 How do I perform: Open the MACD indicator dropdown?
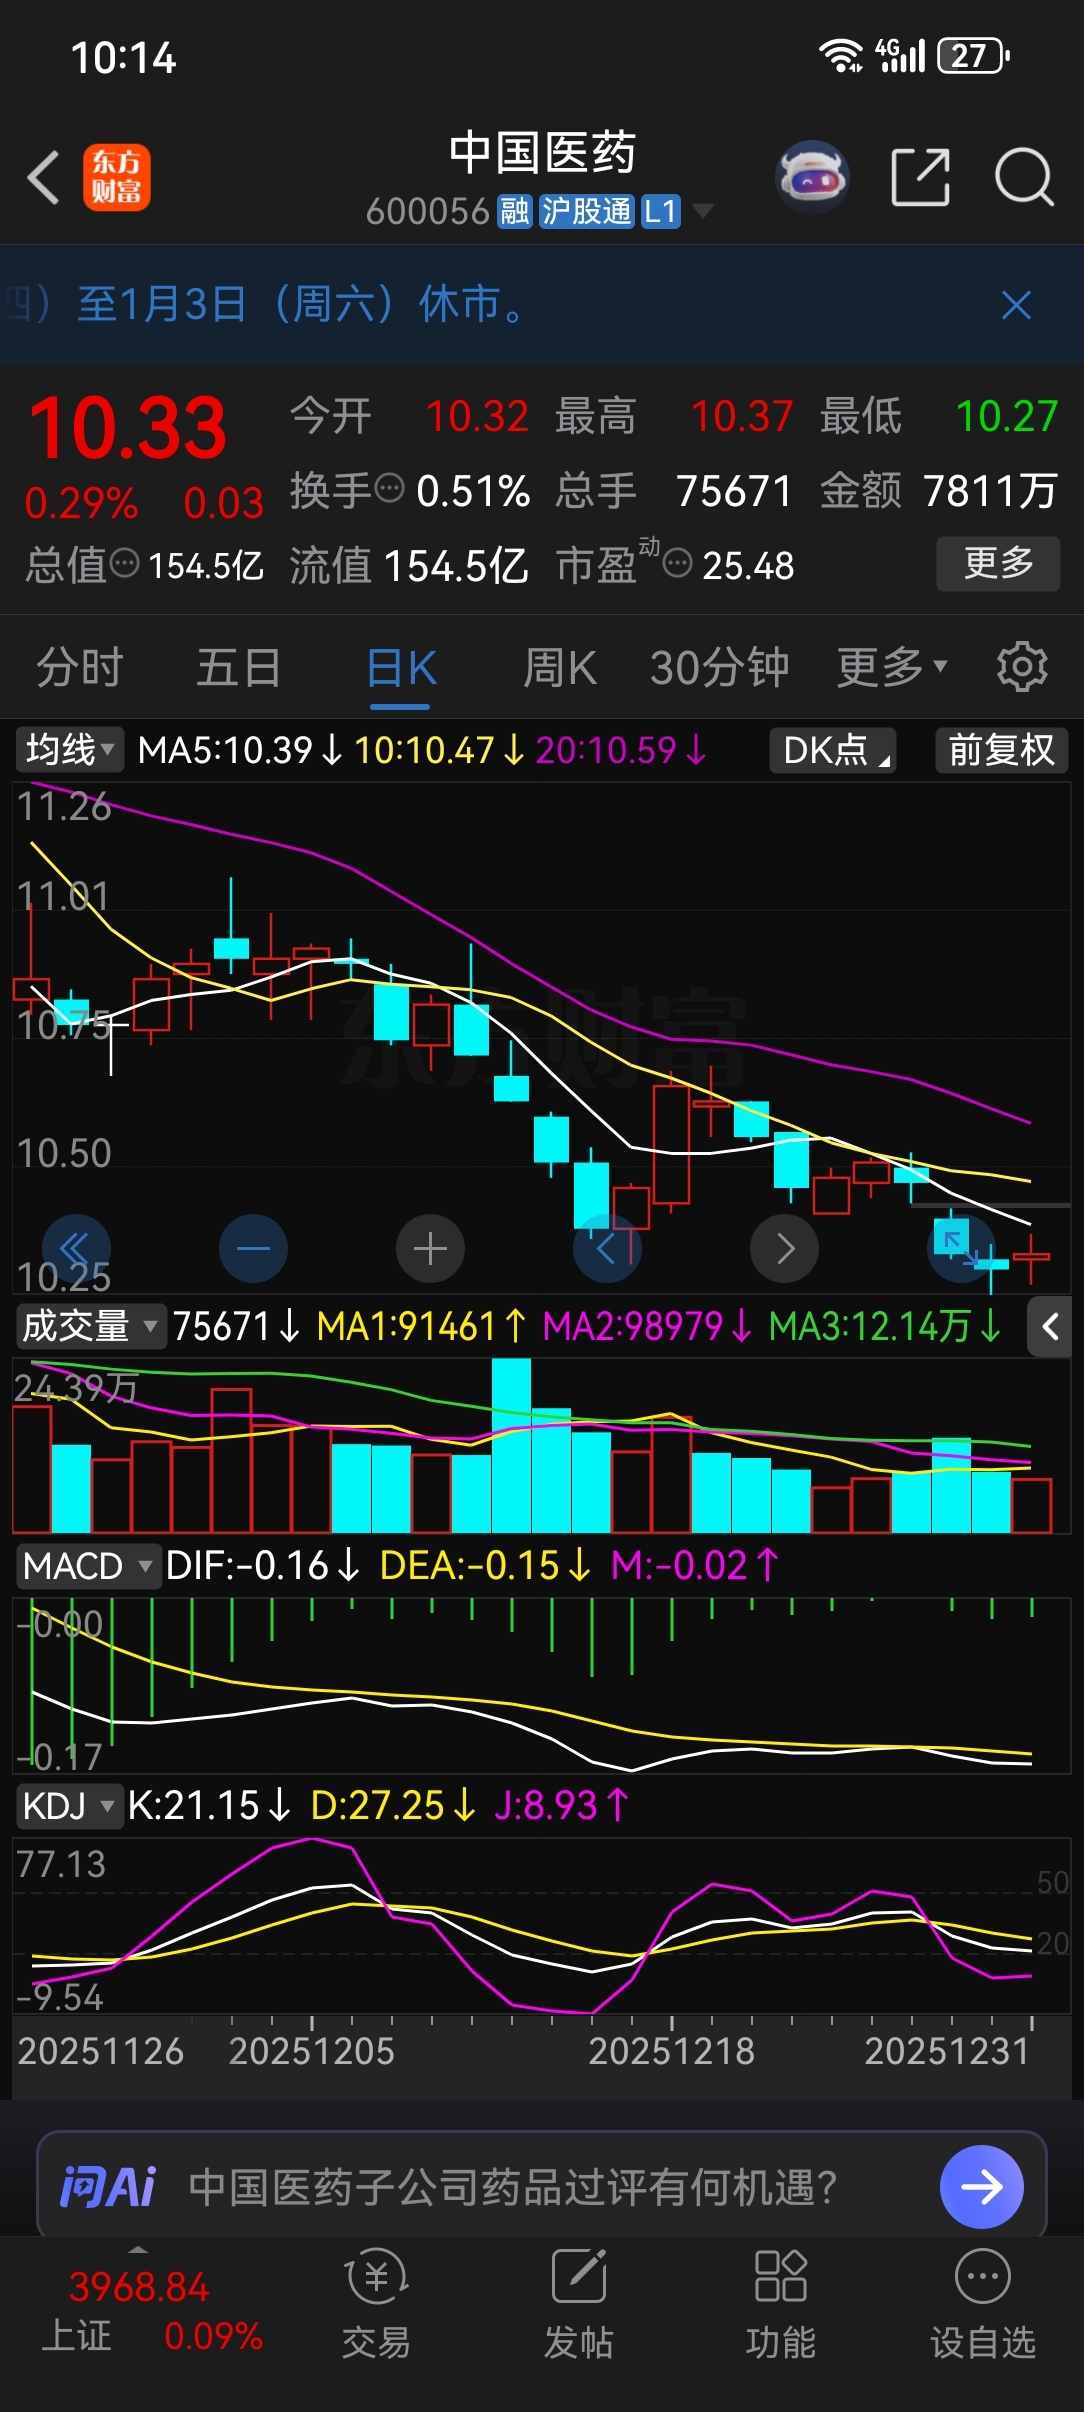tap(88, 1565)
